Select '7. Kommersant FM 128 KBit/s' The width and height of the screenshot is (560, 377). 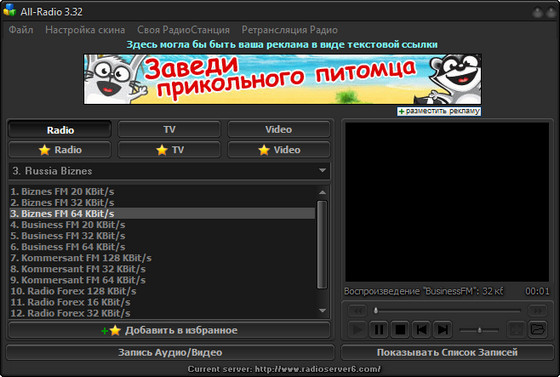pyautogui.click(x=162, y=258)
